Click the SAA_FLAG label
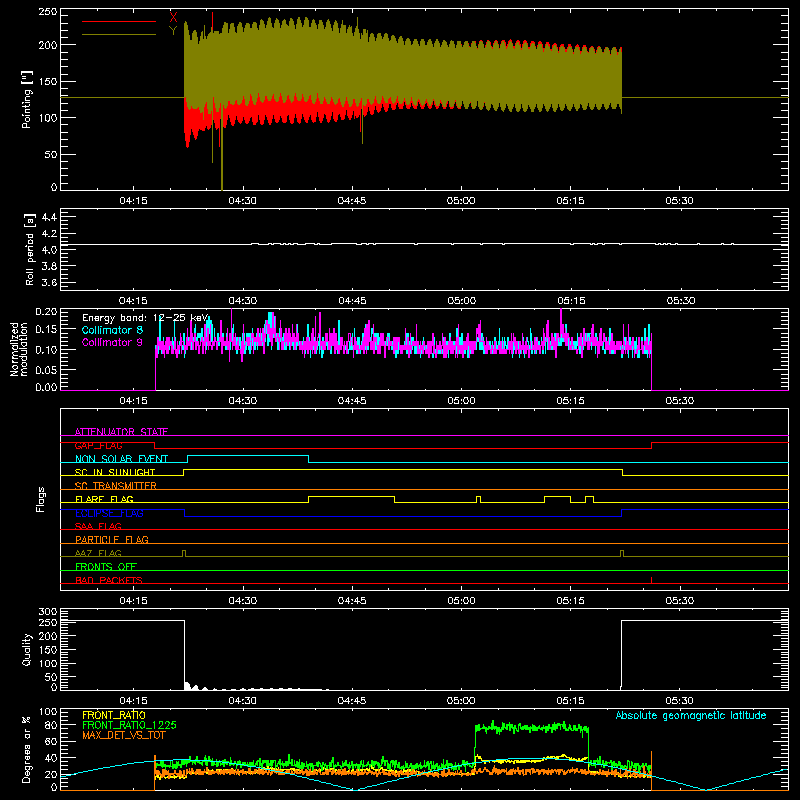The image size is (800, 800). pos(98,526)
